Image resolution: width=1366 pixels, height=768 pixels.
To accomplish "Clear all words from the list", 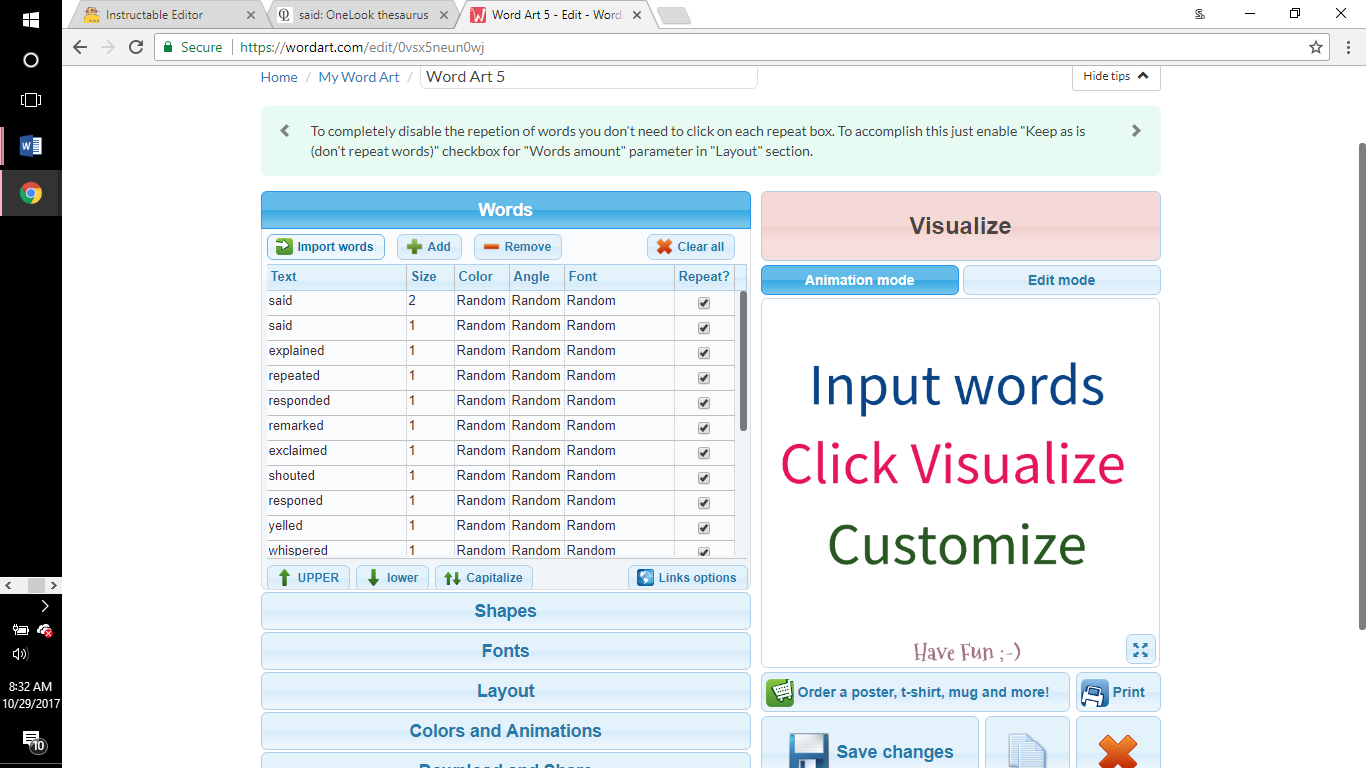I will [x=691, y=247].
